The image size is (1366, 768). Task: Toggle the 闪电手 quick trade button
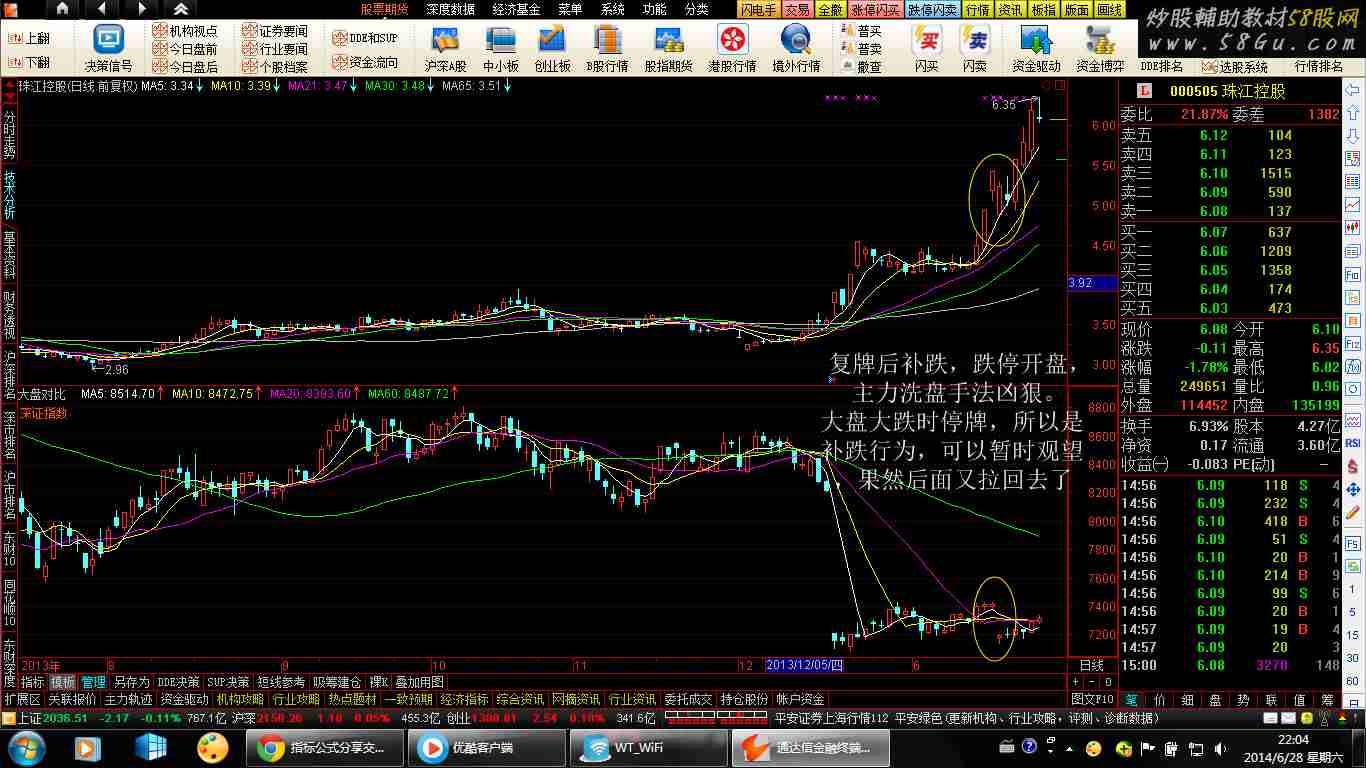point(759,9)
